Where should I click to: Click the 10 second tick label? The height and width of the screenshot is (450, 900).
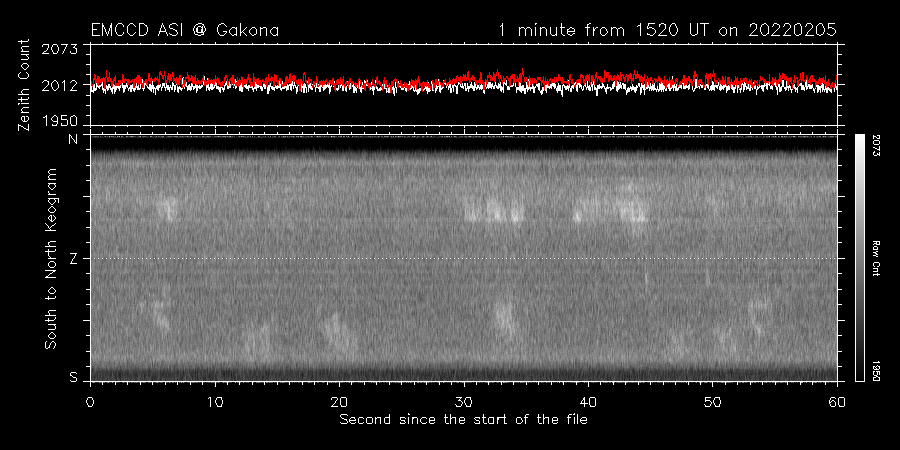pos(215,401)
